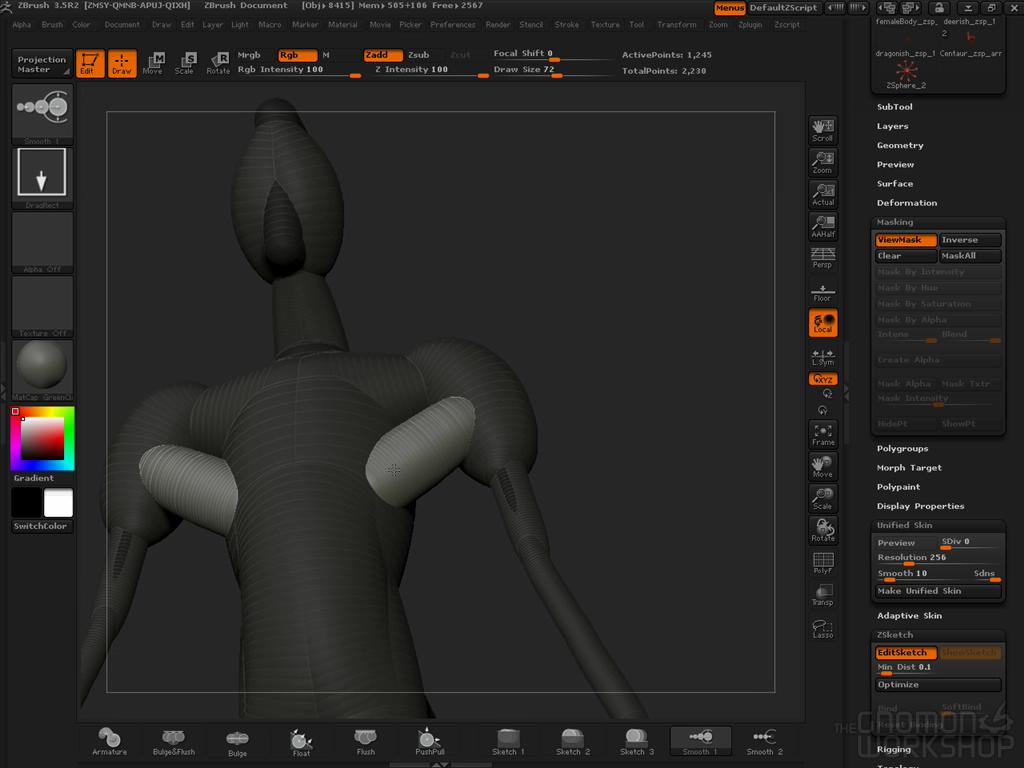Select the Sketch 2 brush
The height and width of the screenshot is (768, 1024).
point(572,742)
